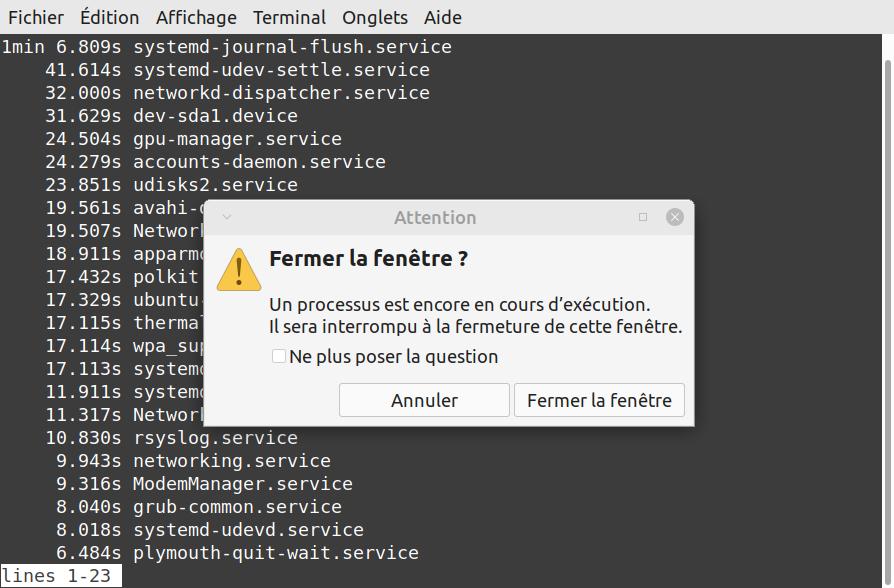Close the Attention dialog with X icon

coord(675,217)
